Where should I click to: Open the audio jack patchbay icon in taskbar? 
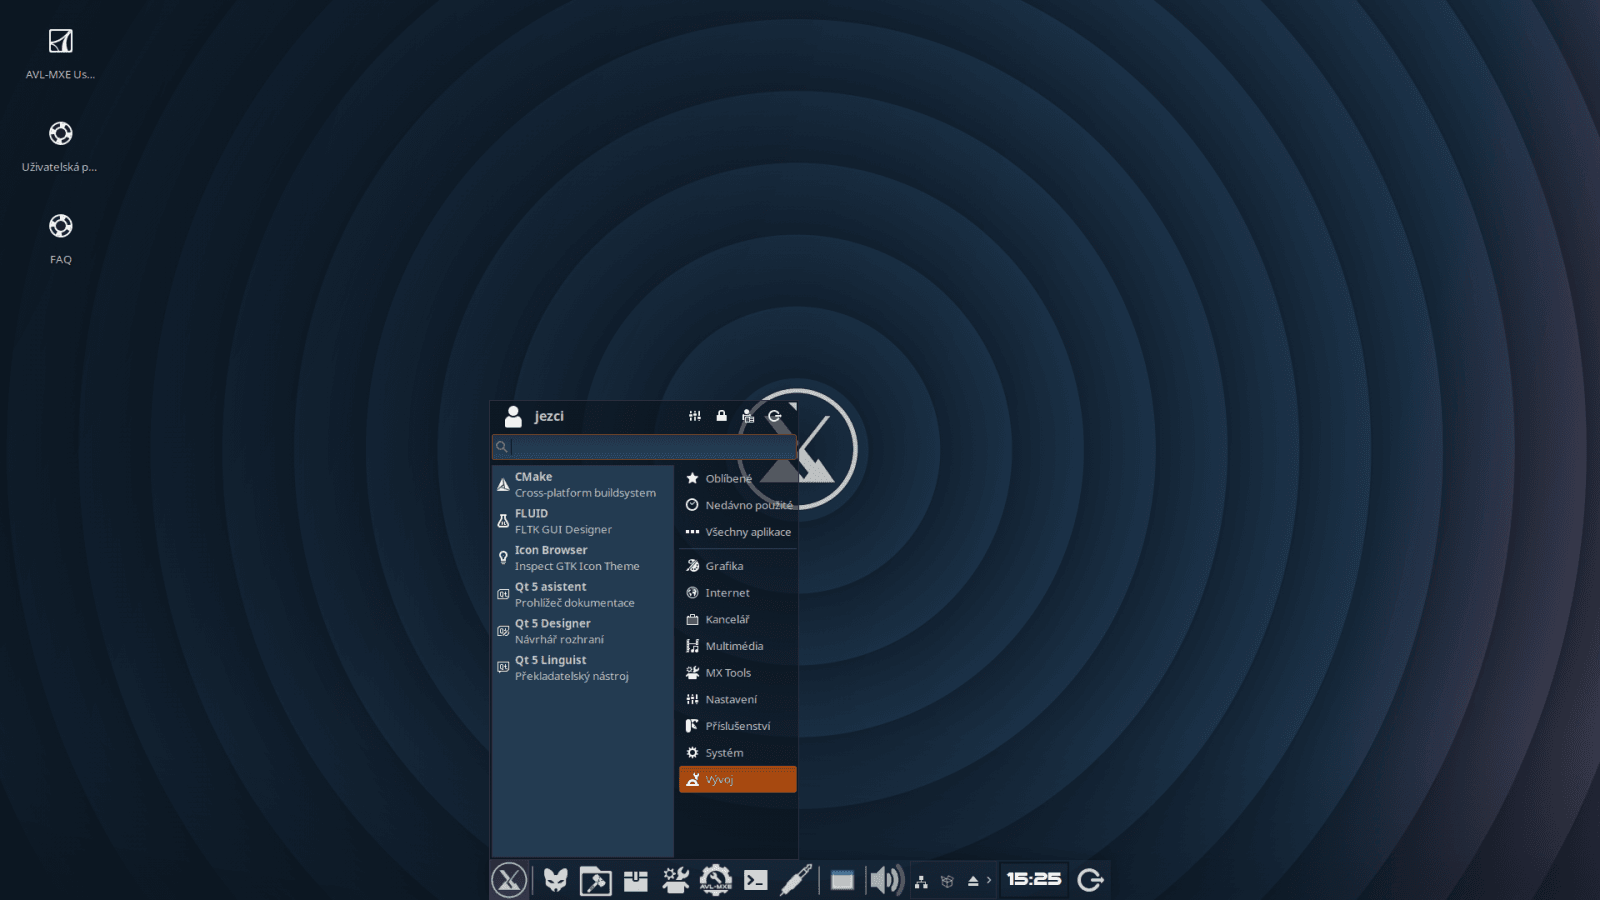796,880
